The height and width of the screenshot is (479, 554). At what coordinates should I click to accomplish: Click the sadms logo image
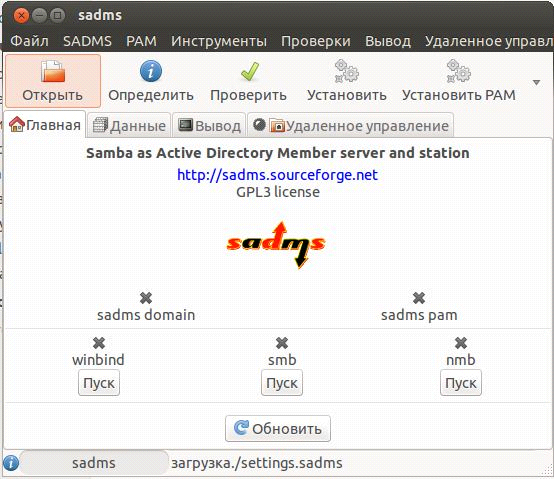pos(276,245)
